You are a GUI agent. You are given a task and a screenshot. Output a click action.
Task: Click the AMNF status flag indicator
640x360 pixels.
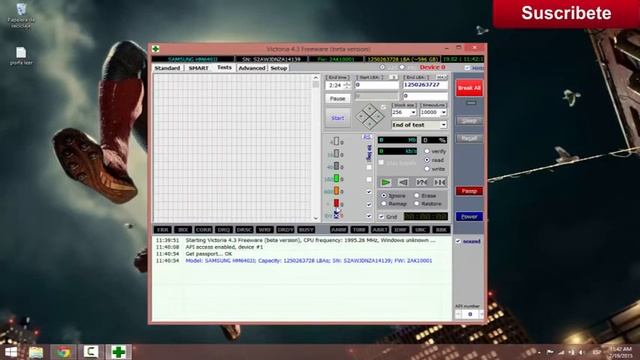tap(339, 230)
